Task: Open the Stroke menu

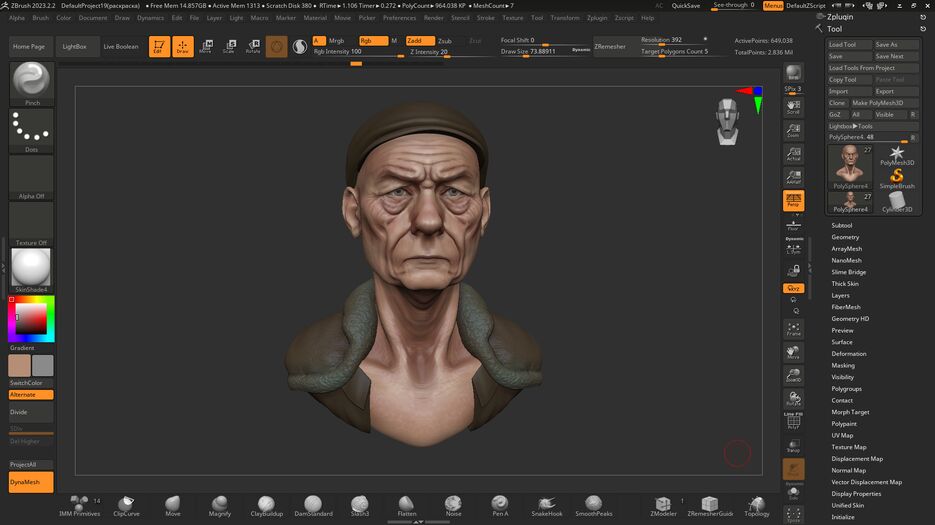Action: 485,18
